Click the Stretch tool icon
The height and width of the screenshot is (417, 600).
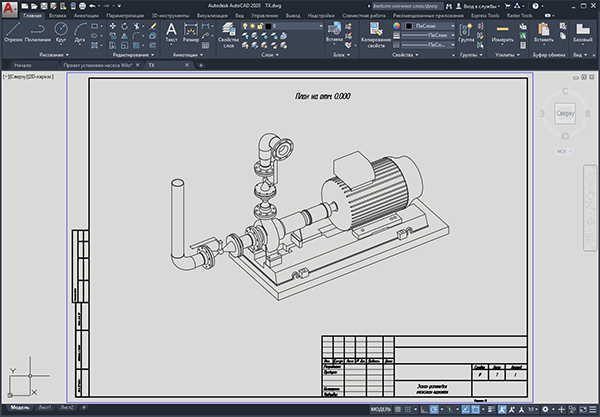[x=113, y=45]
